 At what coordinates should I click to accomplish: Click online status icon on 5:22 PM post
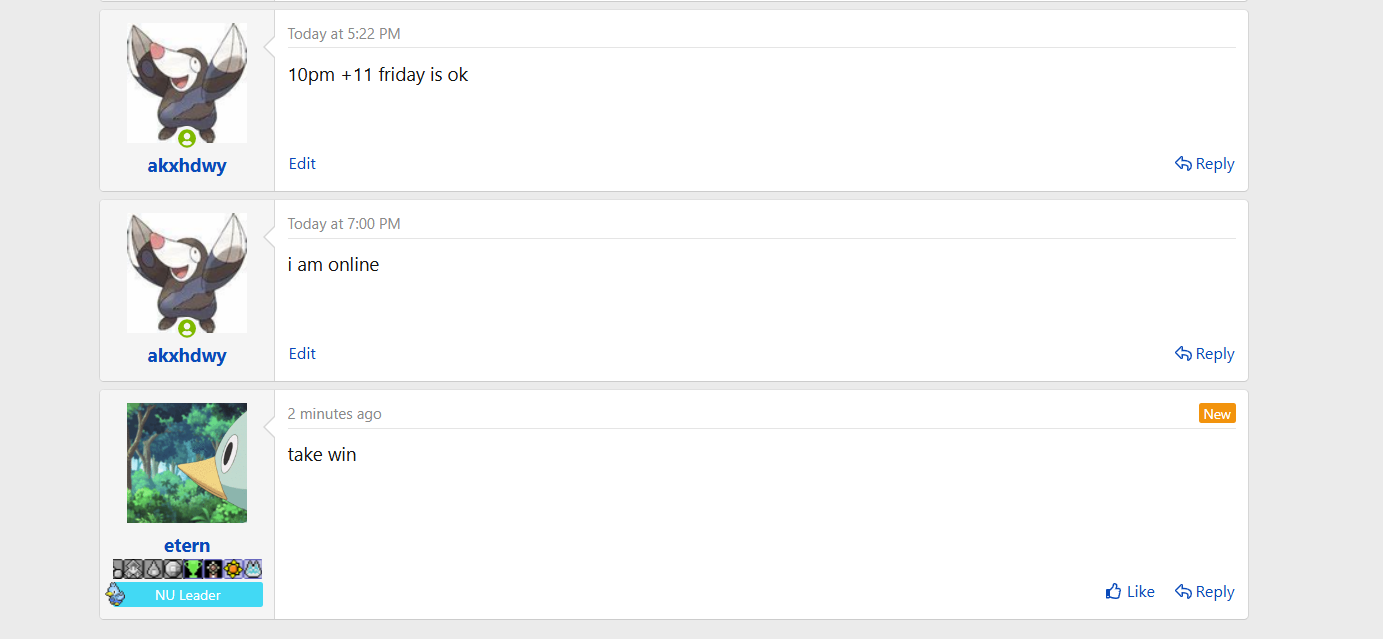click(x=187, y=139)
